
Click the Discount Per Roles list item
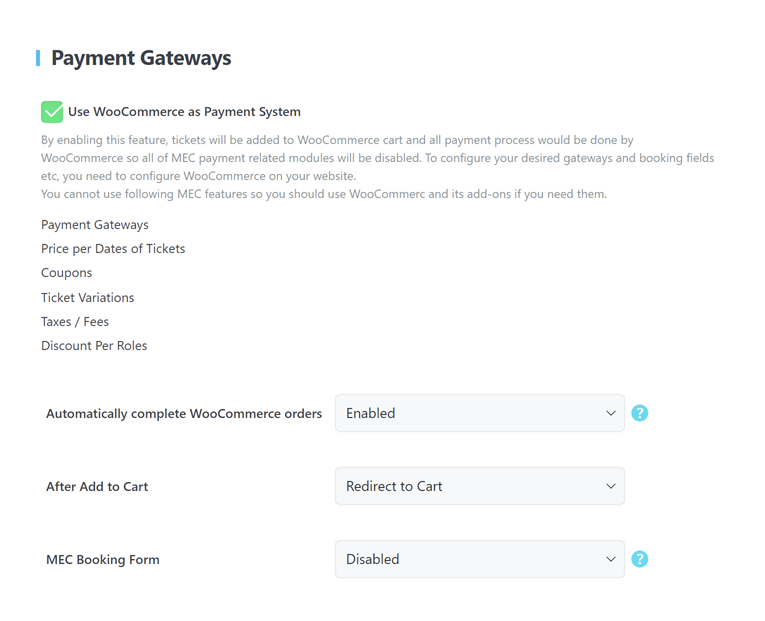point(94,346)
